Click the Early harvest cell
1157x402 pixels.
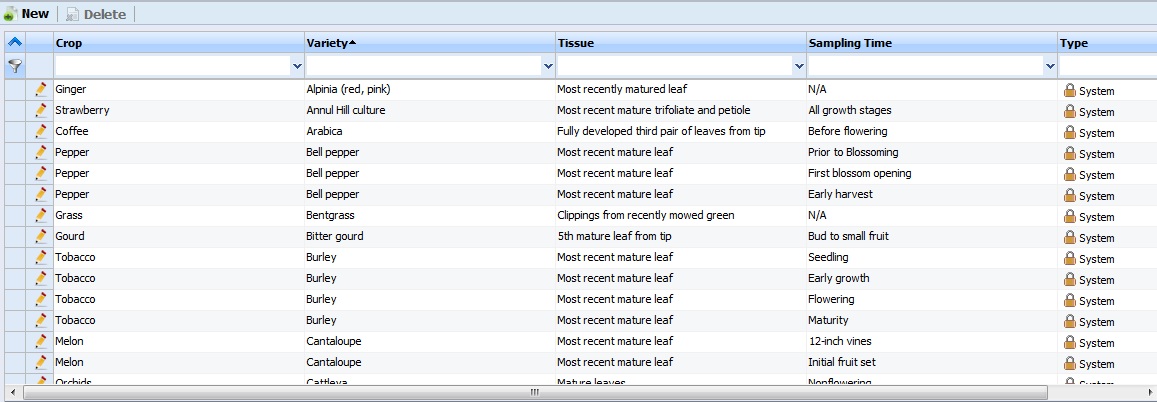point(931,195)
